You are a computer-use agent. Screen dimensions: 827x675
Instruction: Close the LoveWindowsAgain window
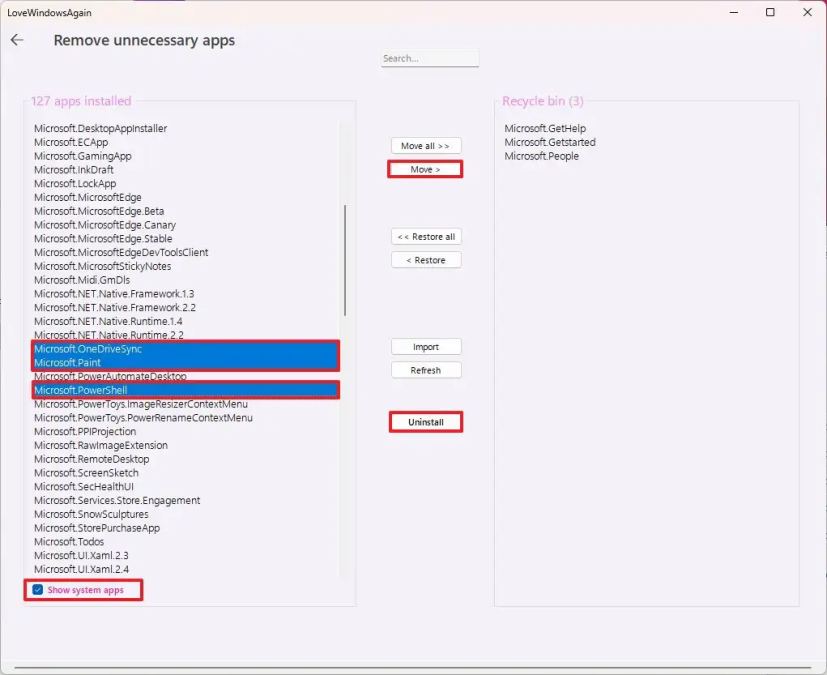coord(807,12)
